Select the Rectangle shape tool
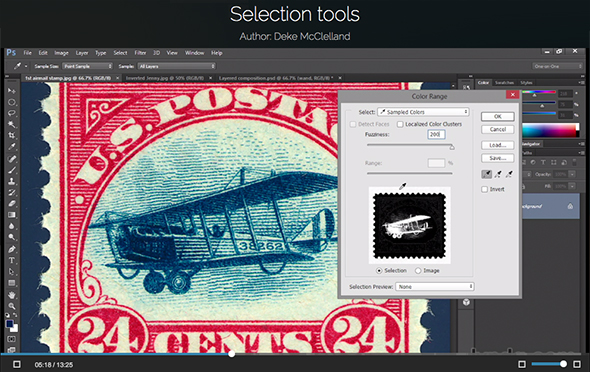The height and width of the screenshot is (372, 590). (x=12, y=283)
